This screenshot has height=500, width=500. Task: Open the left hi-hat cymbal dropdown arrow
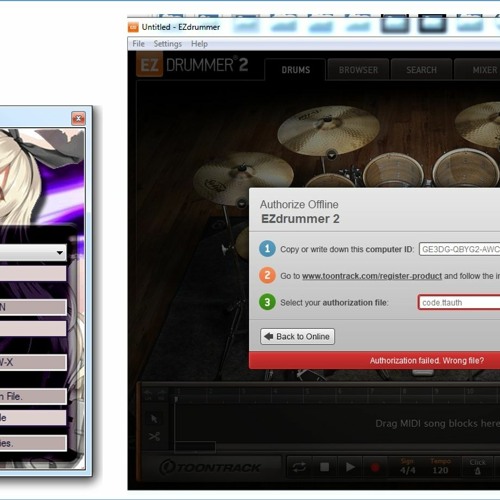pos(241,203)
